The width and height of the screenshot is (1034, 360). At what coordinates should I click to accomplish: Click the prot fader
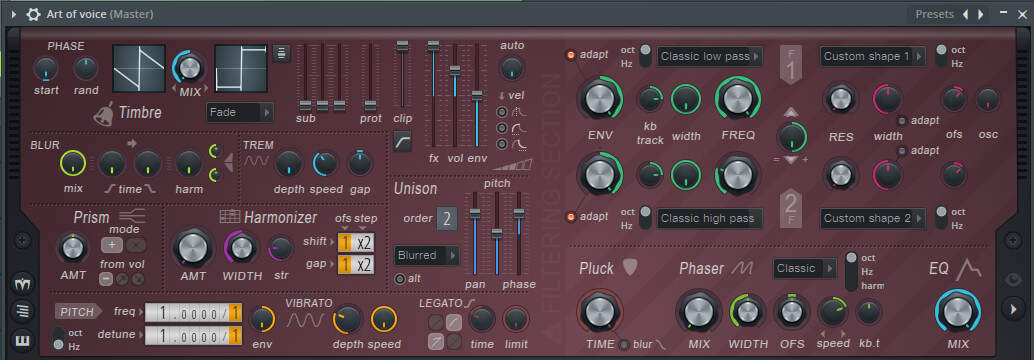(x=371, y=105)
